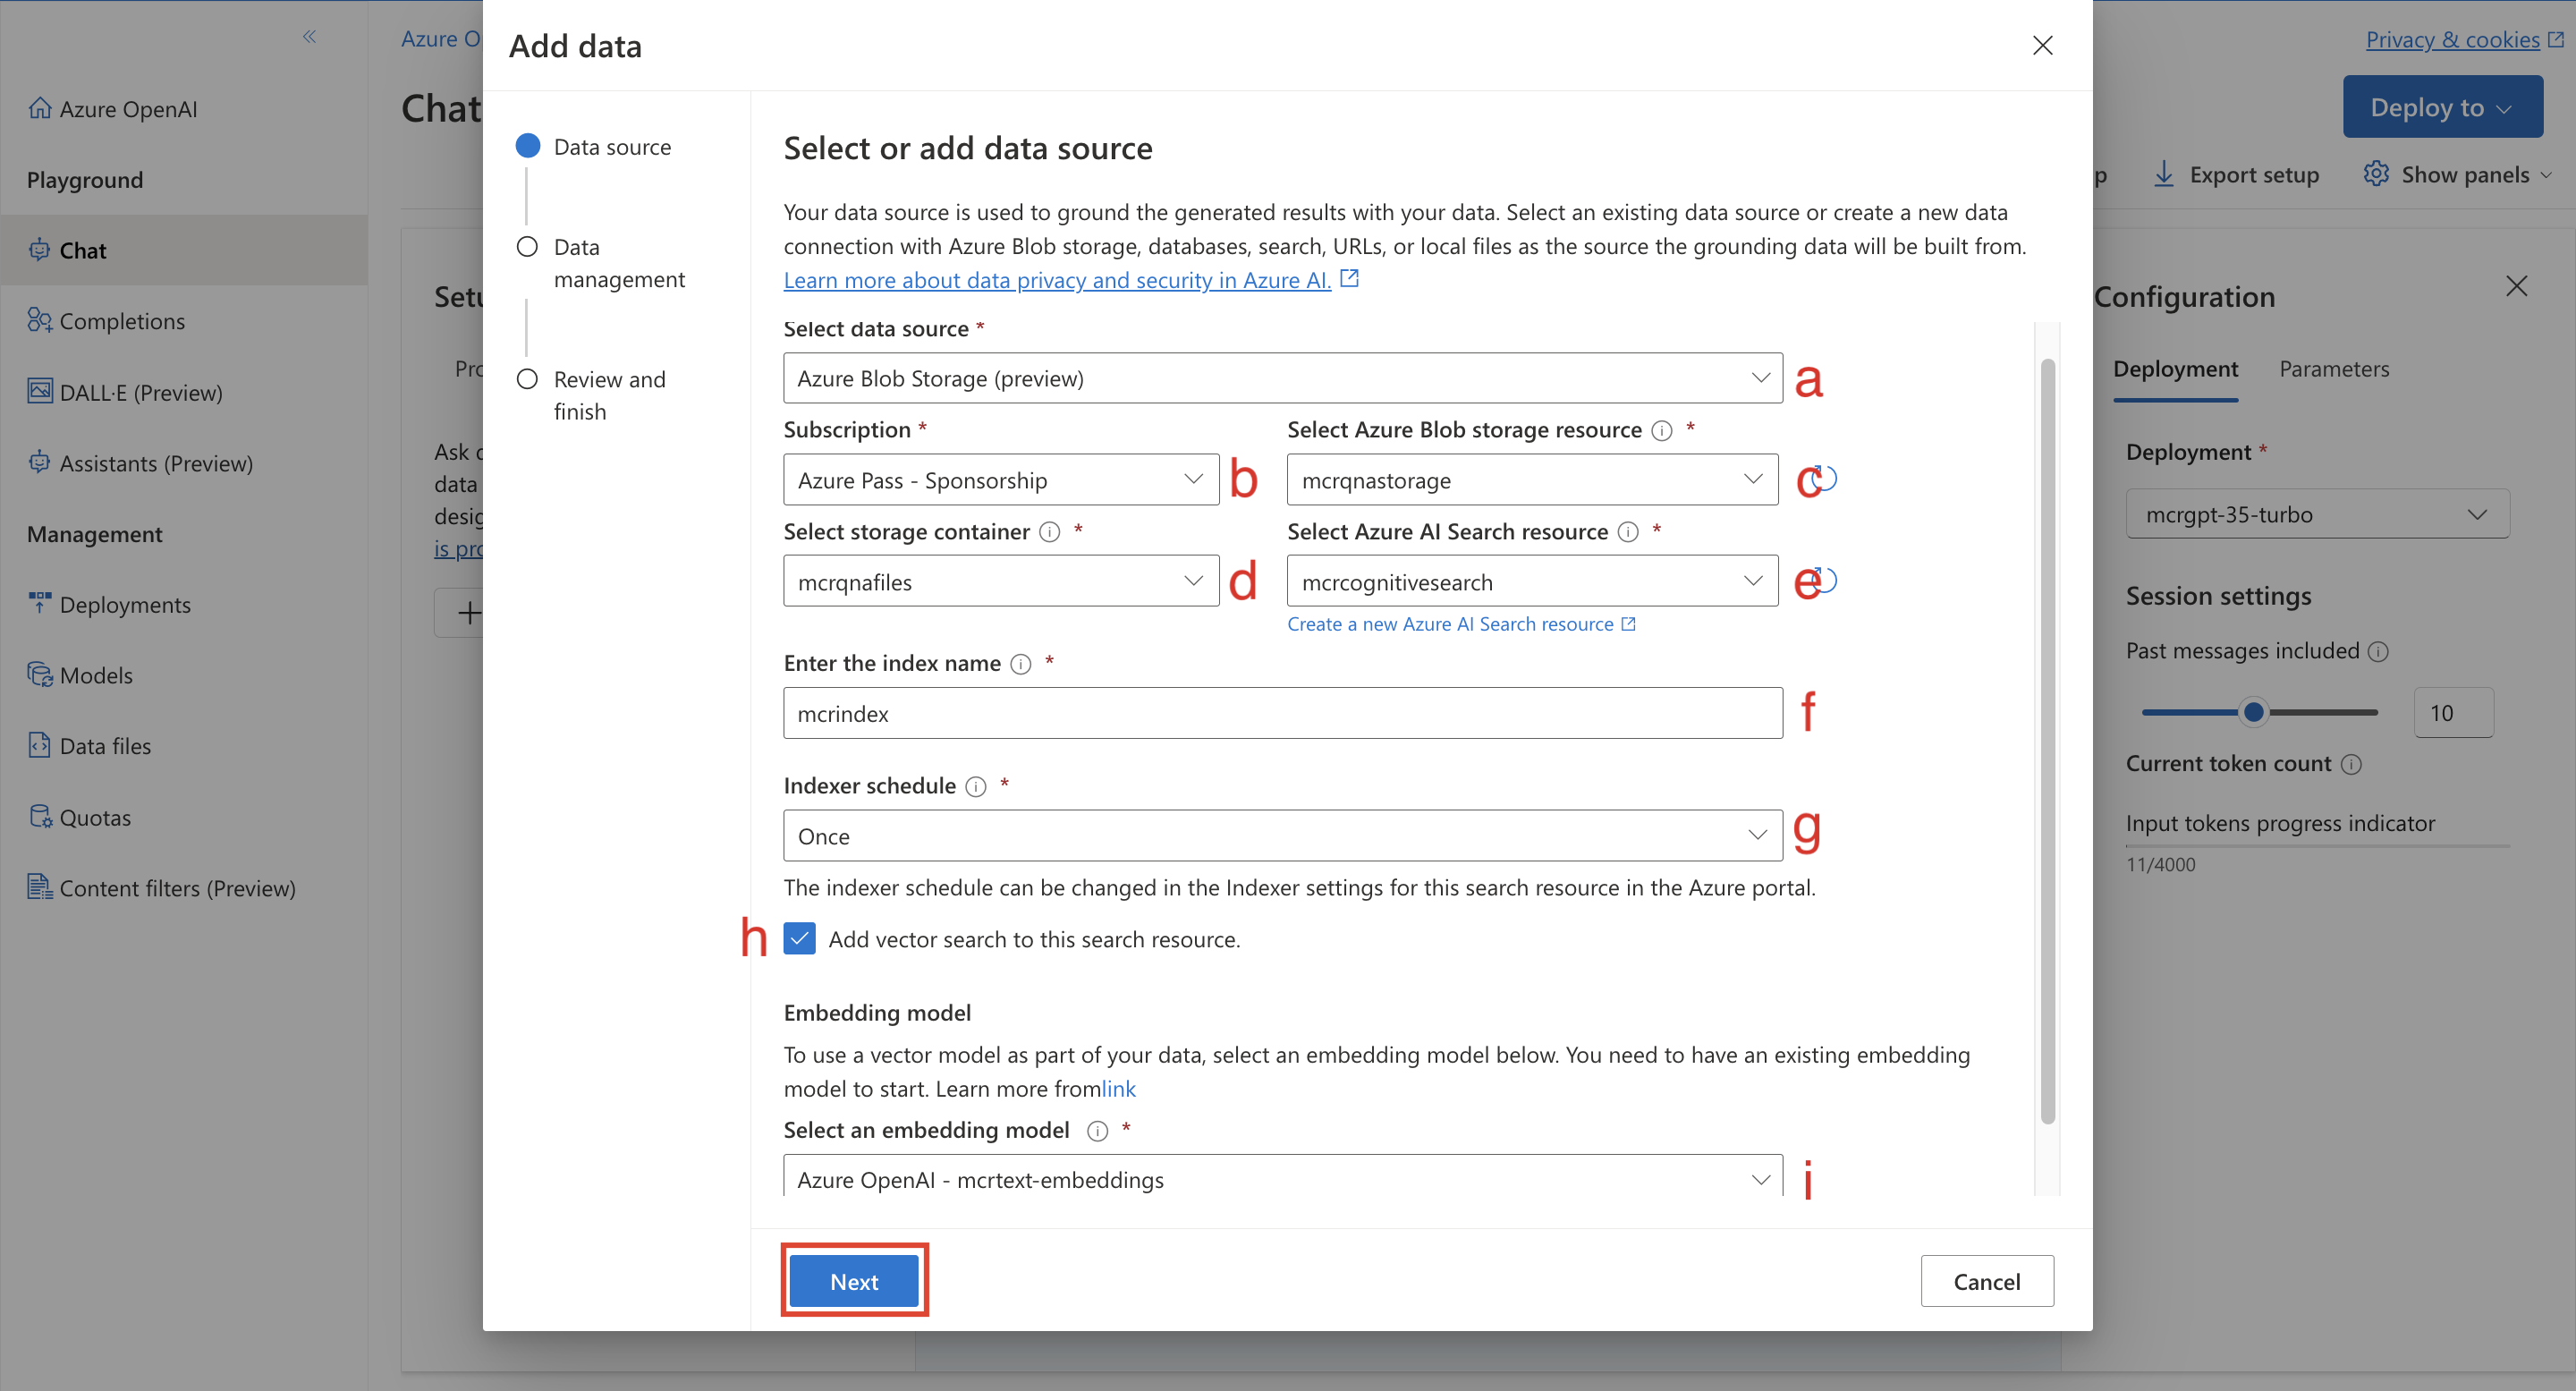This screenshot has width=2576, height=1391.
Task: Select the Data management step
Action: (x=601, y=263)
